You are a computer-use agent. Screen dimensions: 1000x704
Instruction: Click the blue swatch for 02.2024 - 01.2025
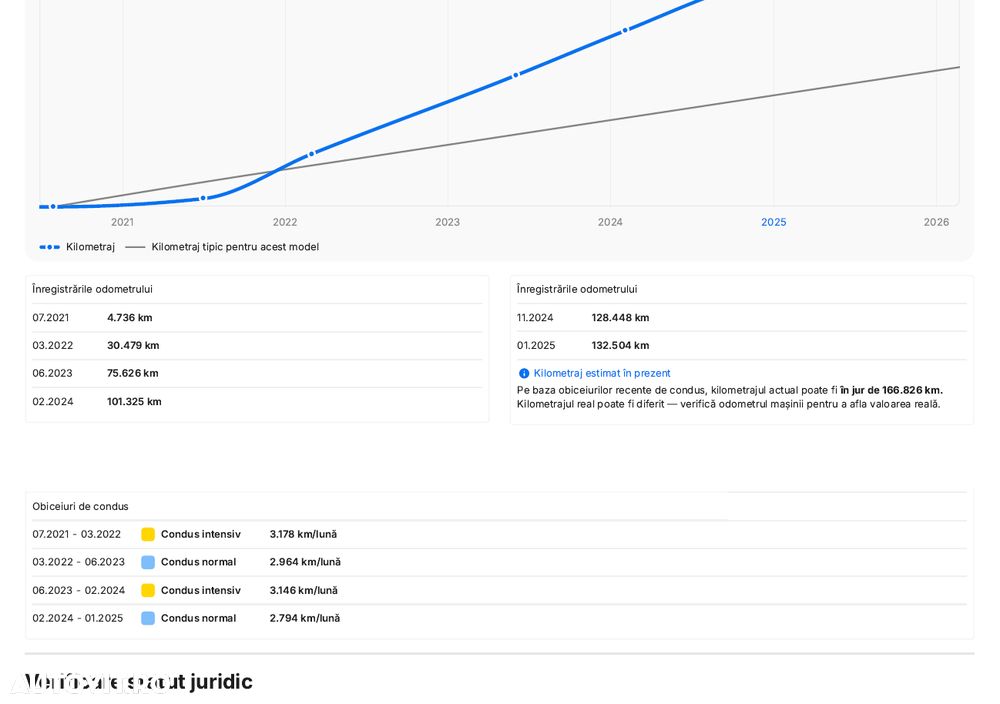point(148,618)
